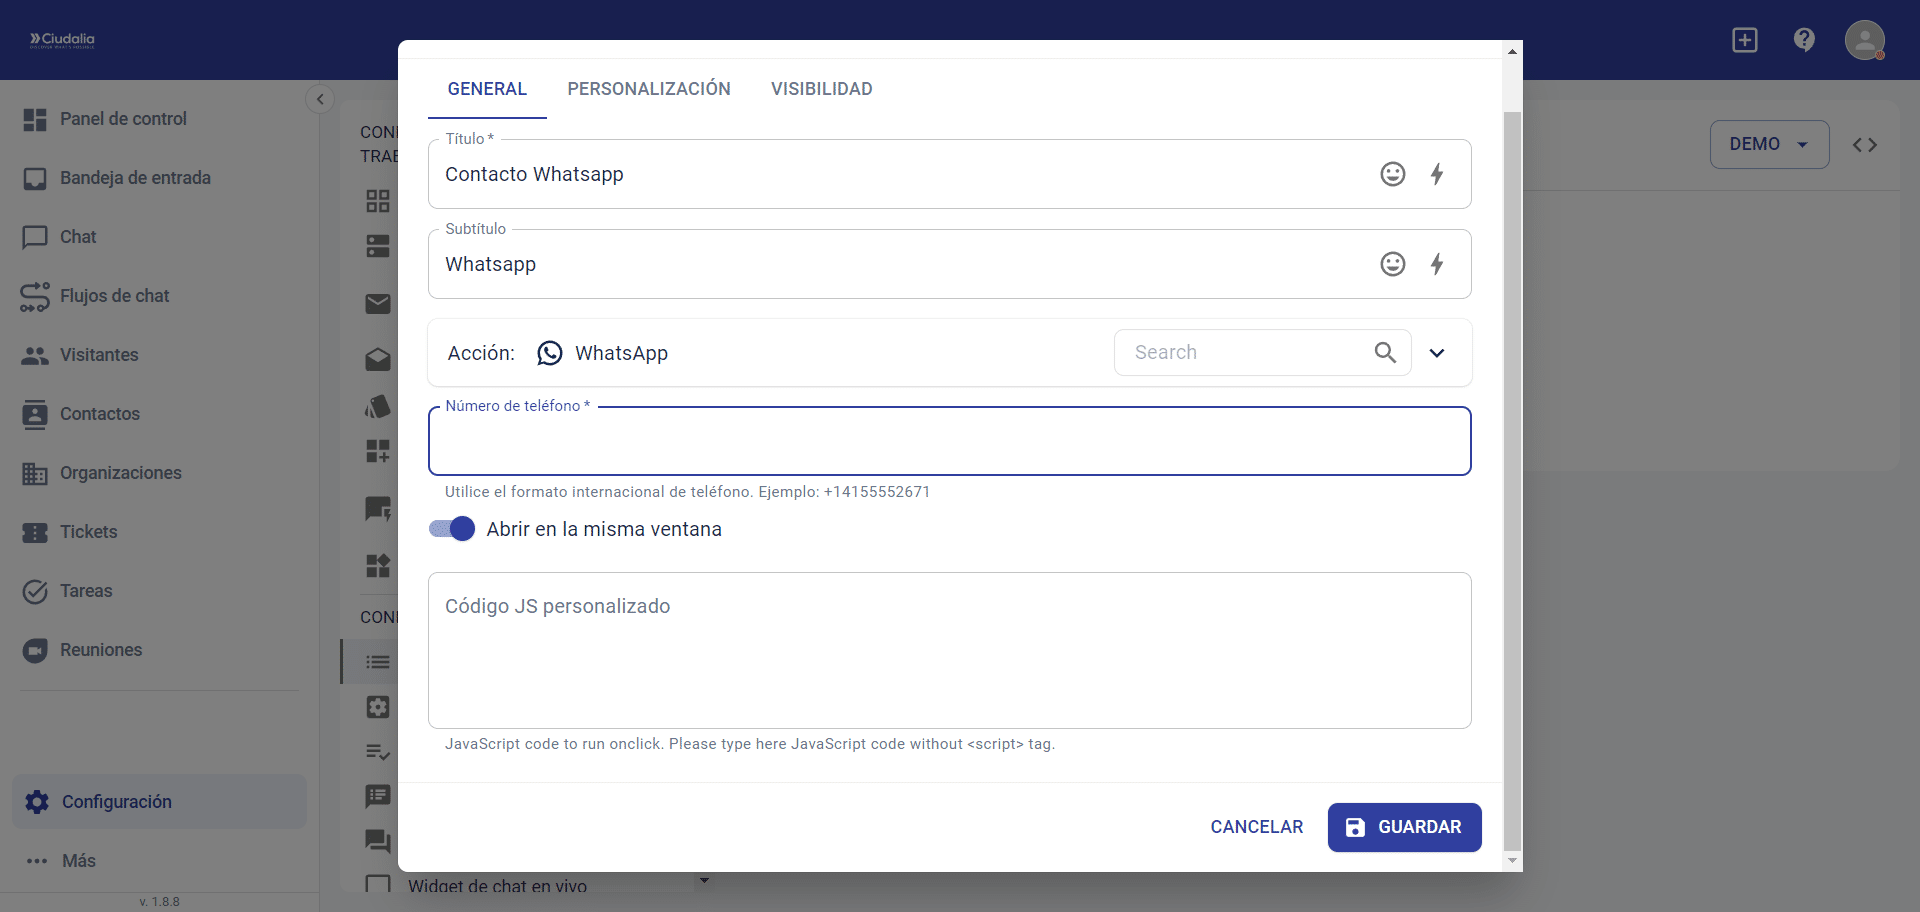Click the add new plus icon in header

[1745, 40]
